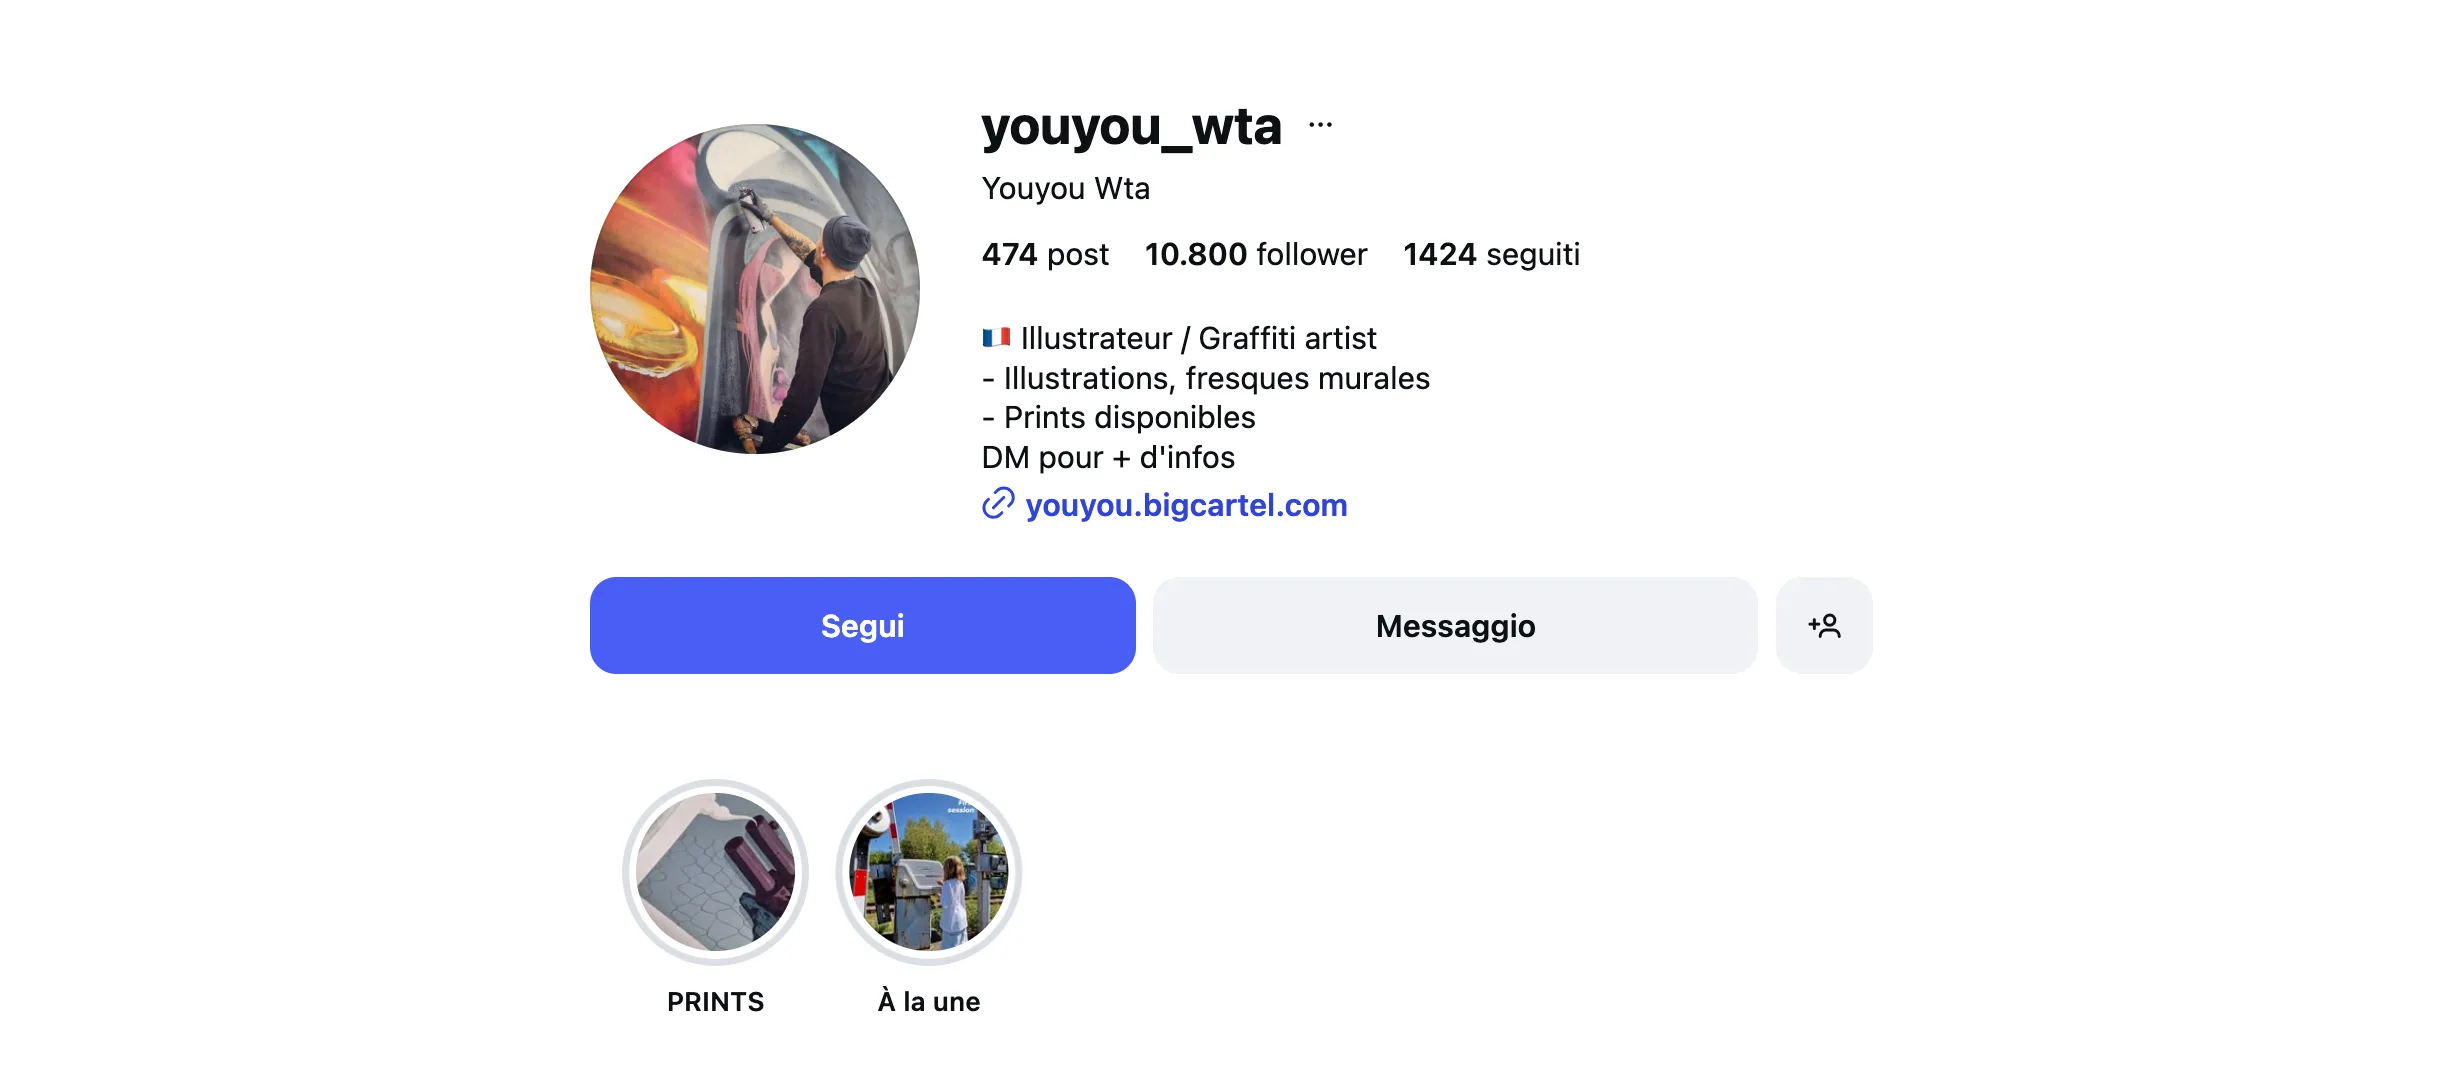
Task: Click the French flag emoji in bio
Action: (996, 338)
